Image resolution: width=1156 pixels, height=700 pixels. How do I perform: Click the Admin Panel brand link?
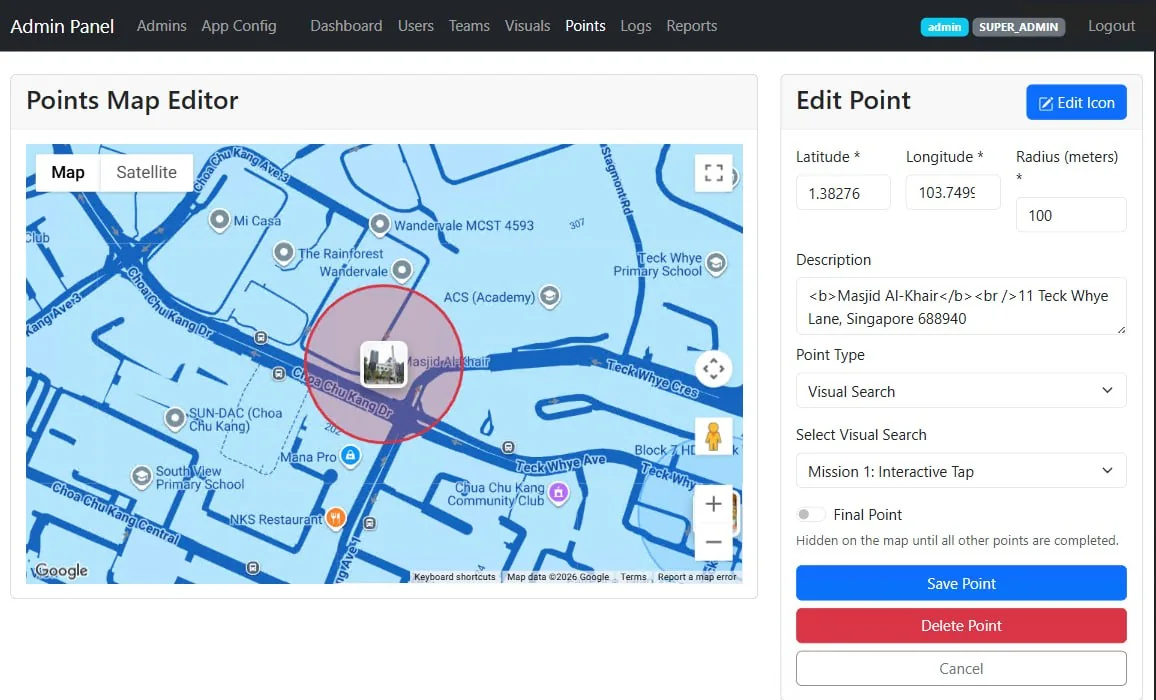click(62, 27)
